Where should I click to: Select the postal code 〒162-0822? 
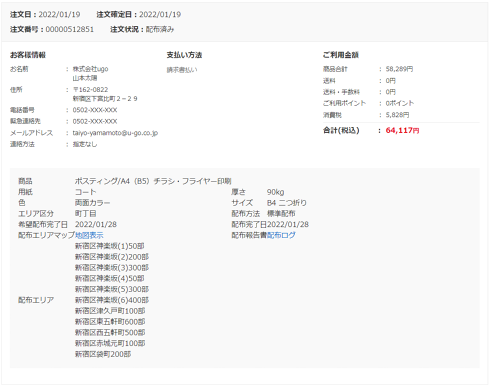pos(90,90)
